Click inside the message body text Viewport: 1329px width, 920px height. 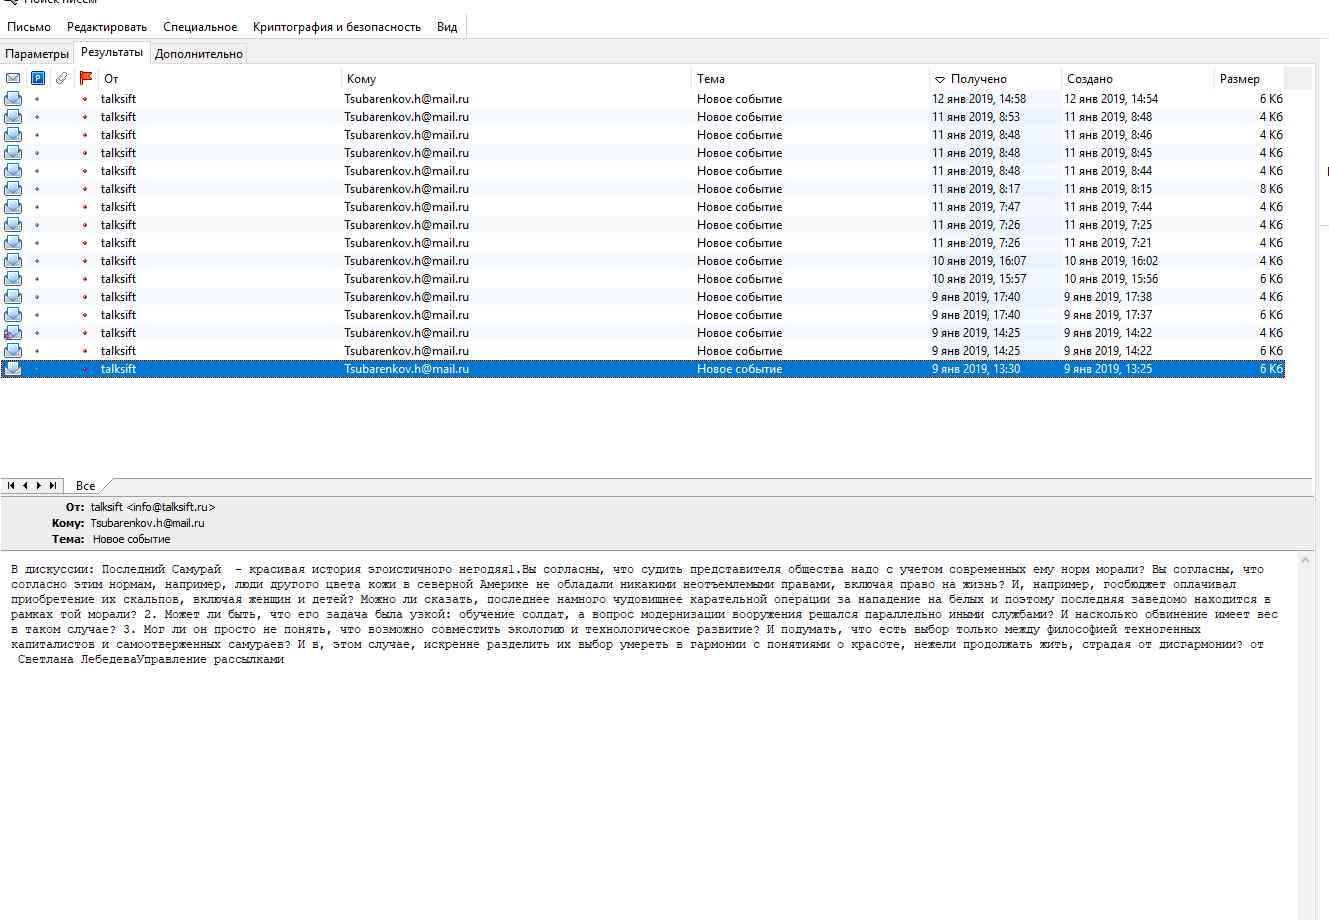click(x=645, y=614)
